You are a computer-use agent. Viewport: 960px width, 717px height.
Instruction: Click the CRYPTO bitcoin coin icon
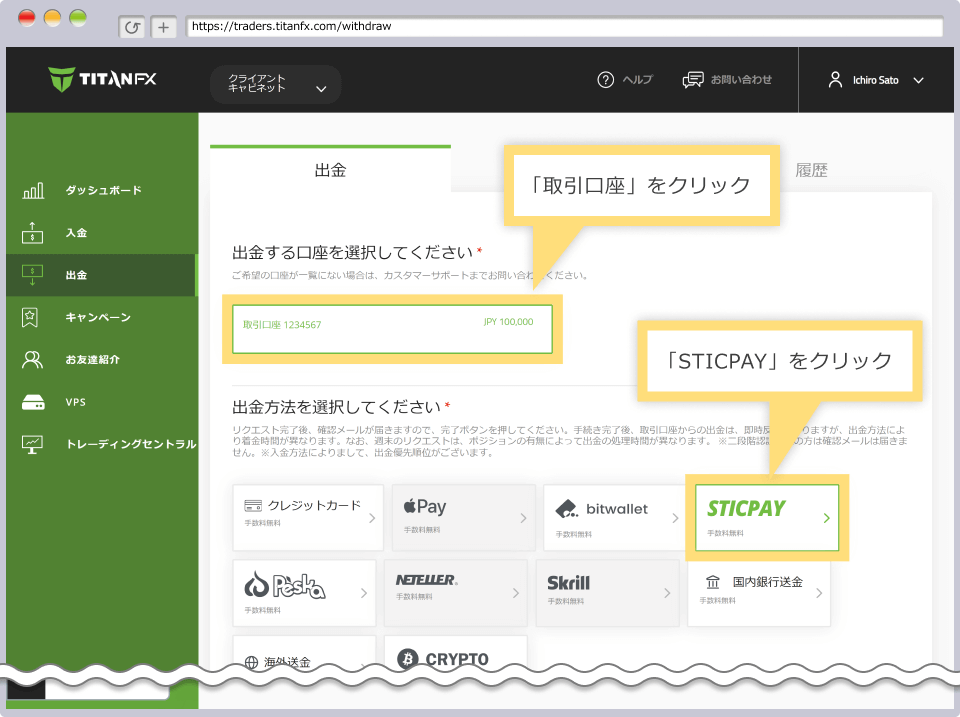coord(408,659)
